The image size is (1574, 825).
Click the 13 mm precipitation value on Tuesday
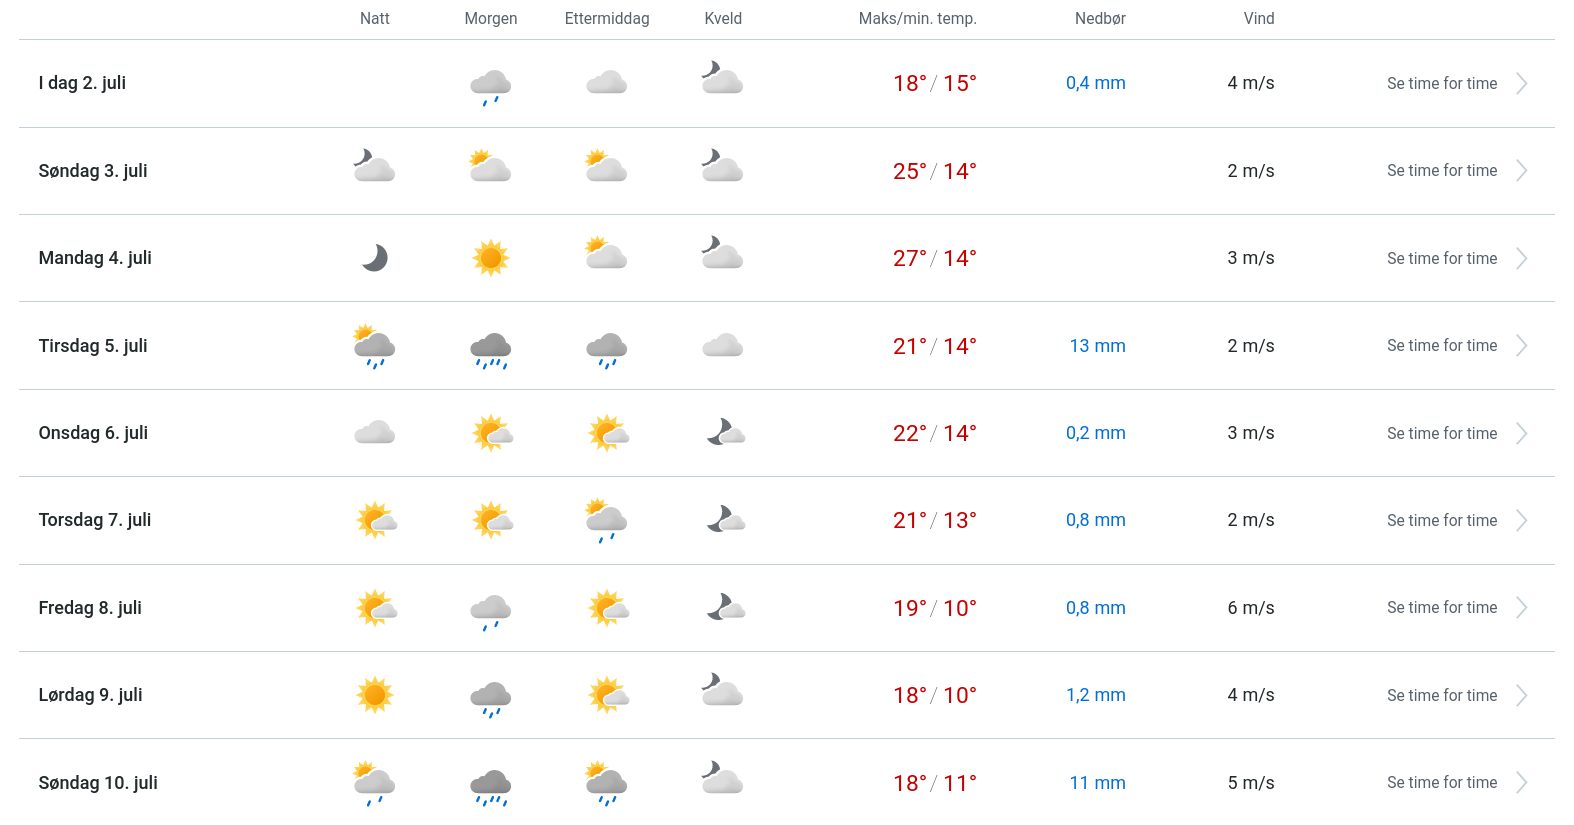tap(1097, 346)
